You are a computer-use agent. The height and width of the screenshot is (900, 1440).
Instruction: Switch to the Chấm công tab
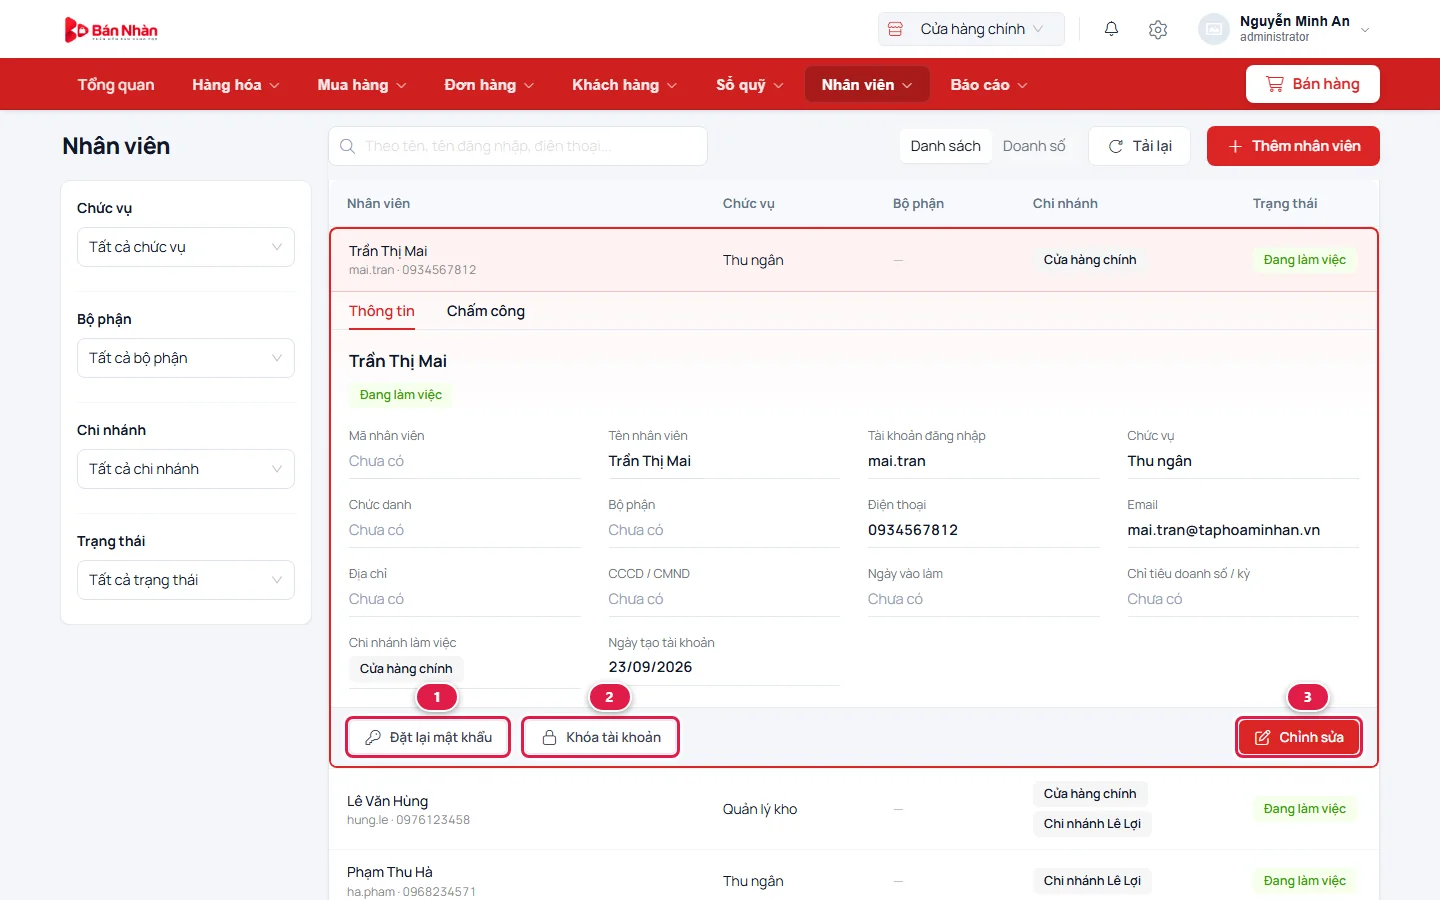pyautogui.click(x=486, y=311)
